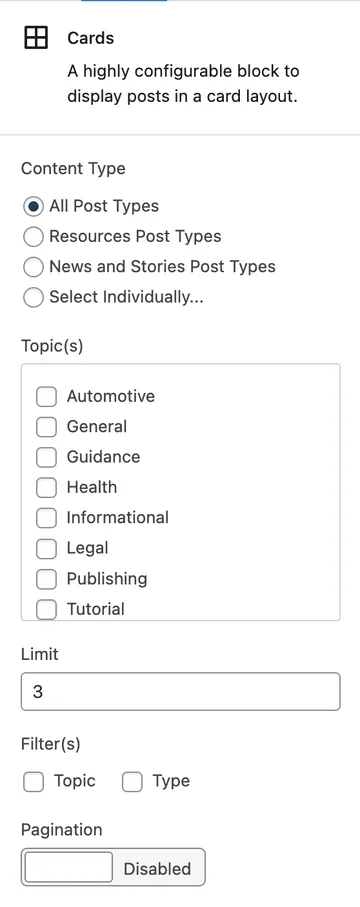The width and height of the screenshot is (360, 907).
Task: Toggle the Informational topic checkbox
Action: point(46,518)
